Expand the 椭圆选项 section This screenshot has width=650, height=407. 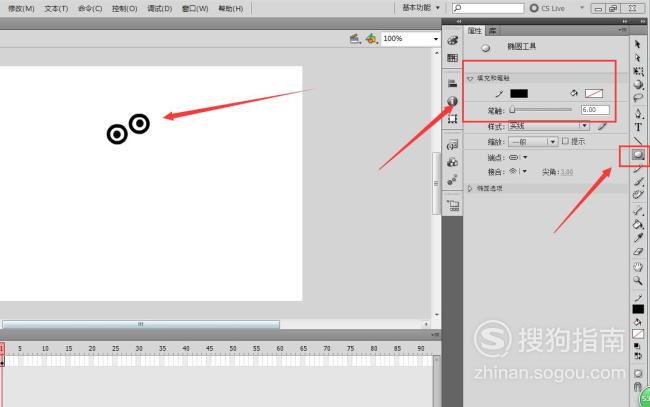[x=470, y=188]
